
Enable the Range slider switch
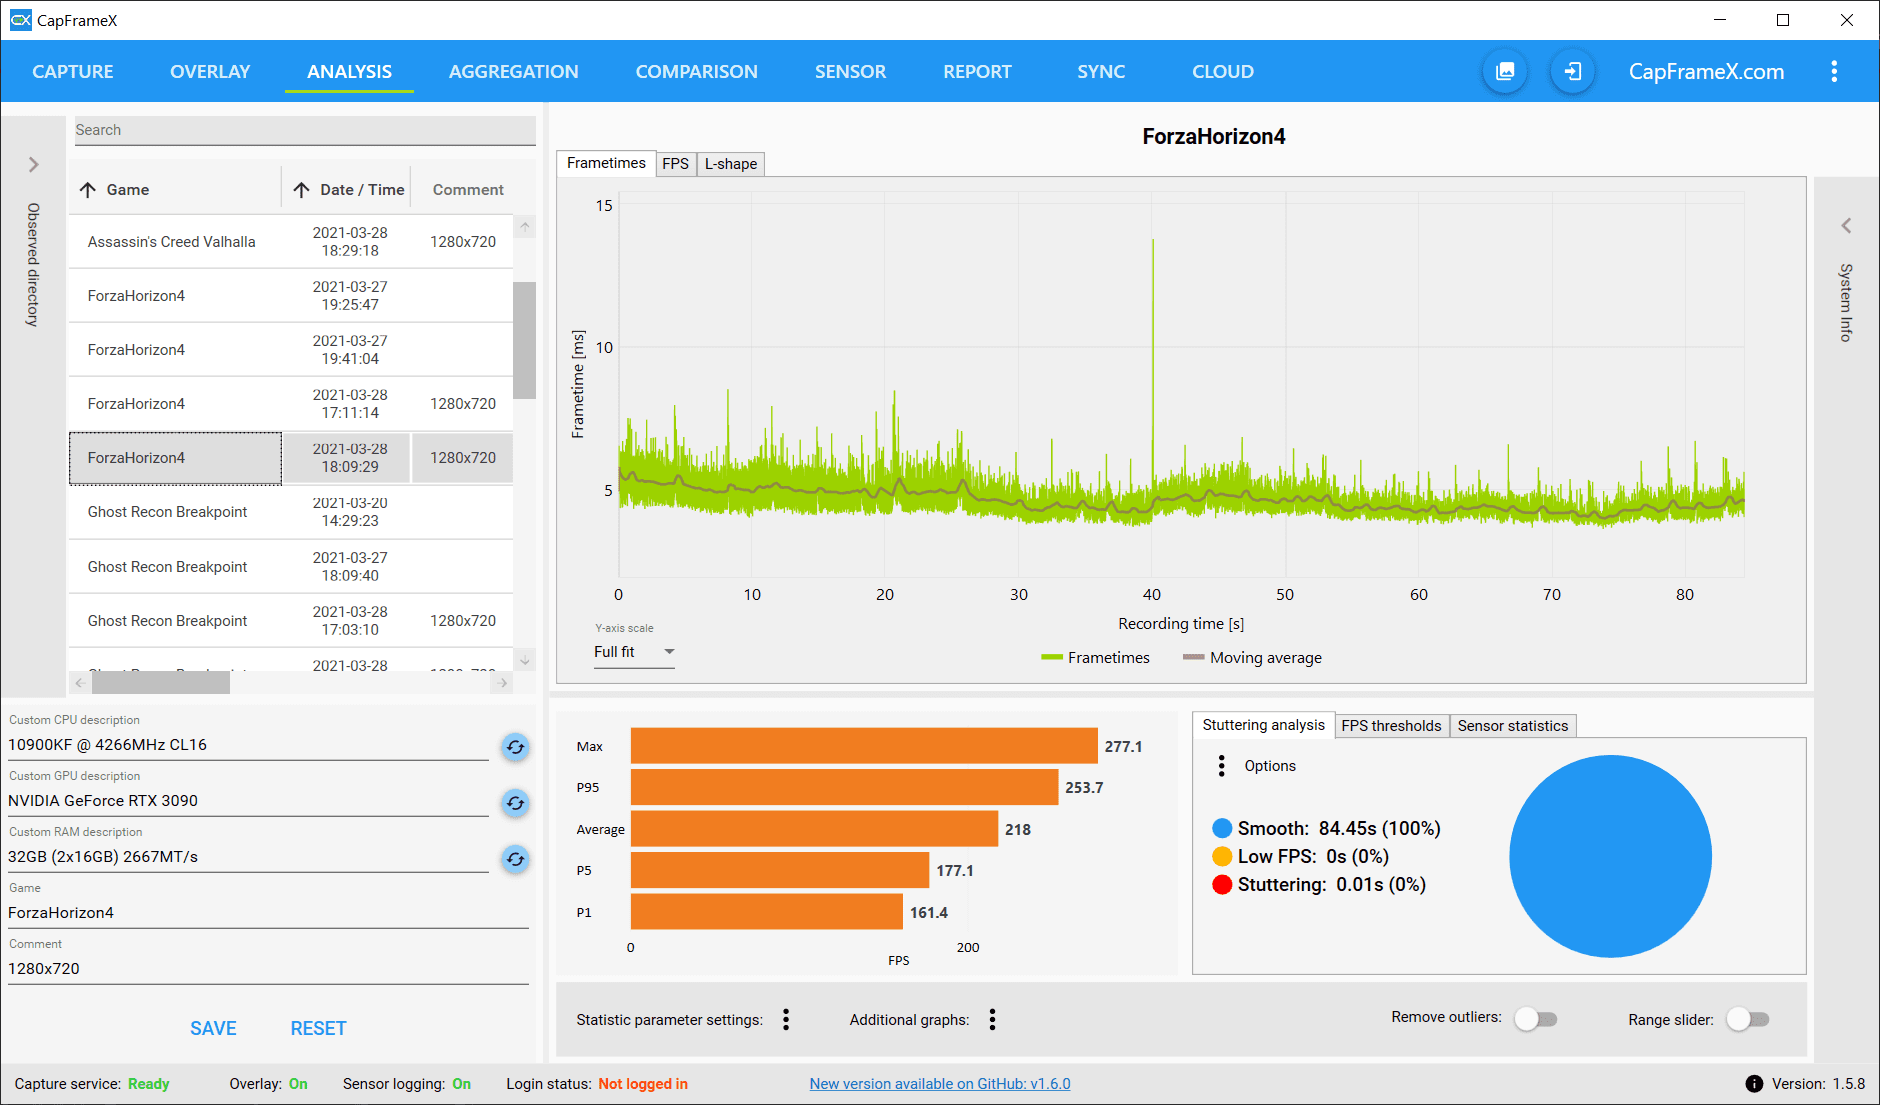(1748, 1019)
